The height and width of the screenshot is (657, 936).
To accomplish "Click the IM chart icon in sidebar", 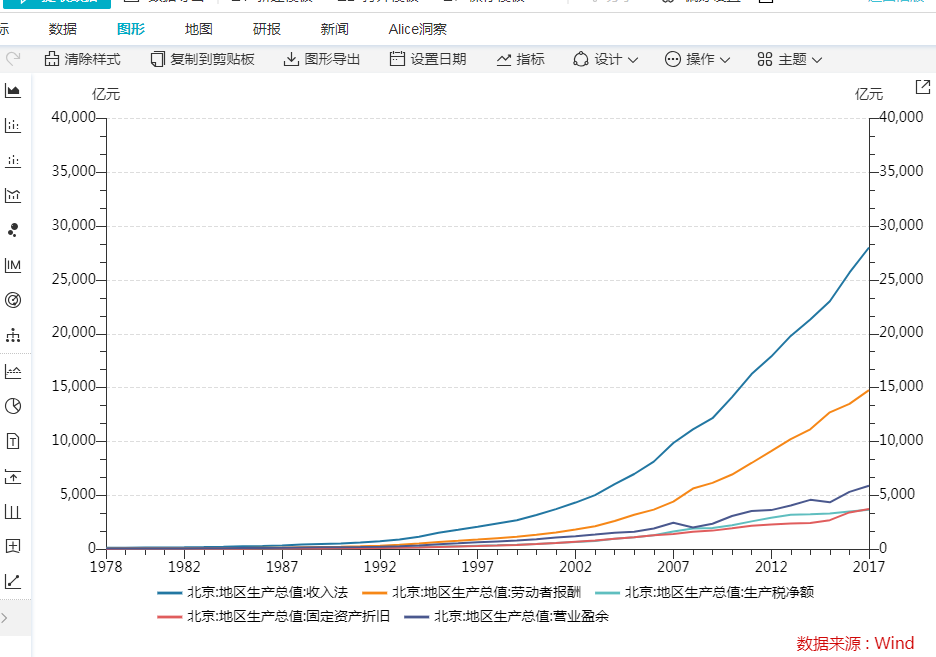I will (13, 266).
